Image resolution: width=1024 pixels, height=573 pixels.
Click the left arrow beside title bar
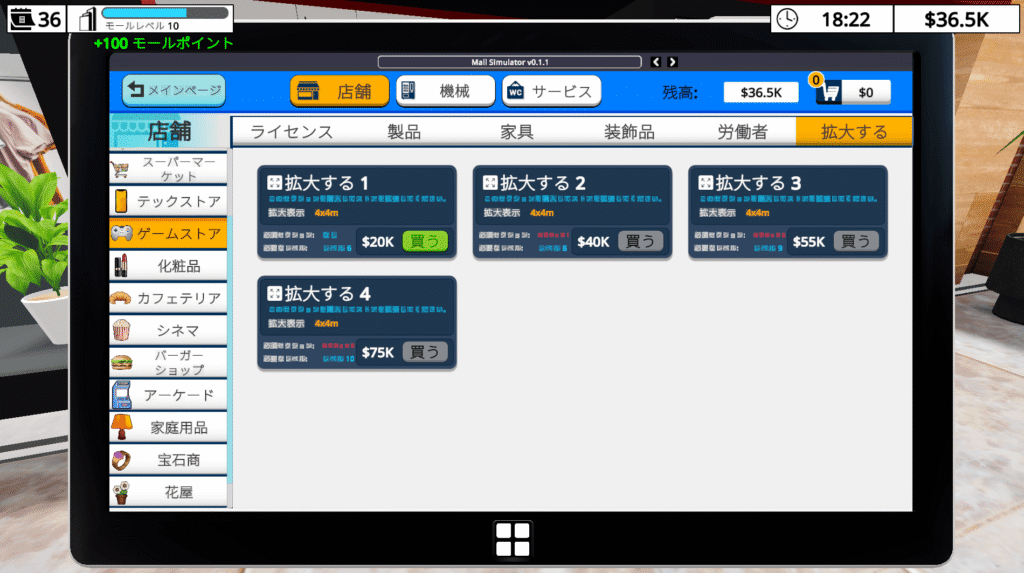coord(656,62)
